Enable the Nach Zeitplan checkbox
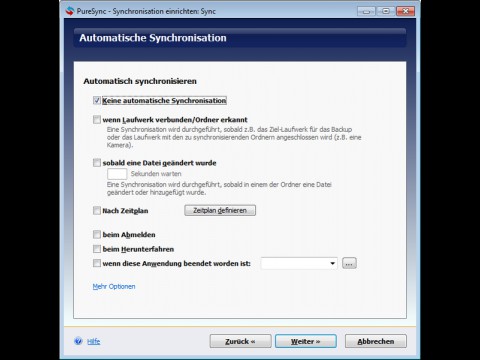480x360 pixels. tap(97, 210)
